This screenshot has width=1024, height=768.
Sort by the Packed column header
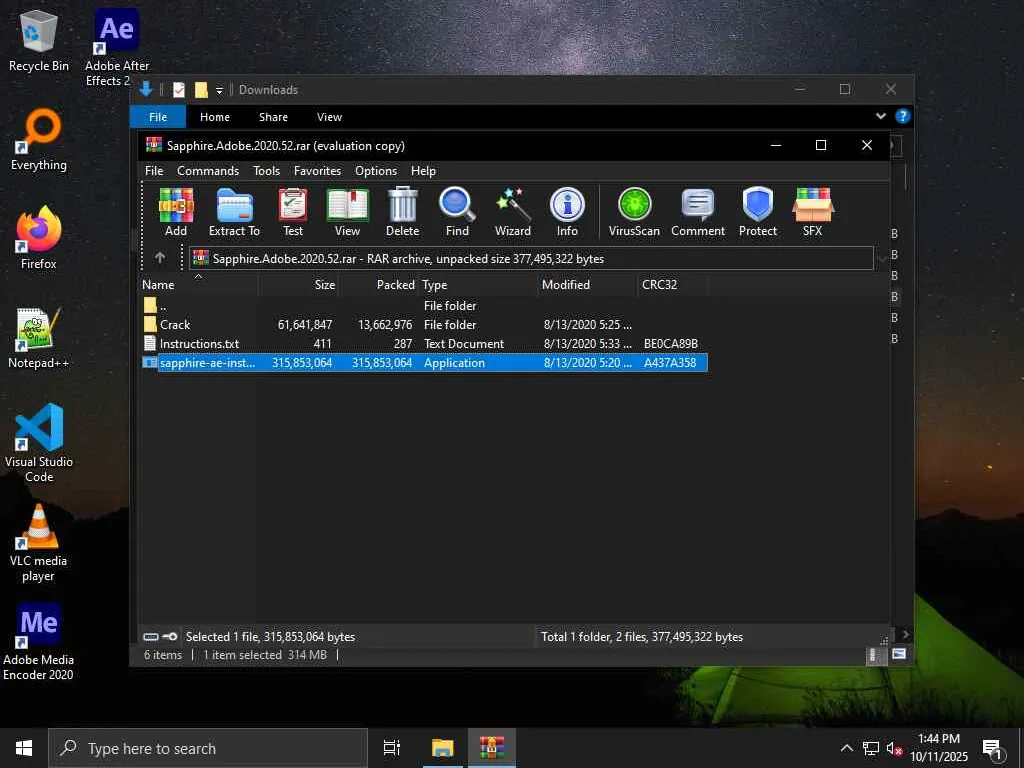[x=379, y=285]
